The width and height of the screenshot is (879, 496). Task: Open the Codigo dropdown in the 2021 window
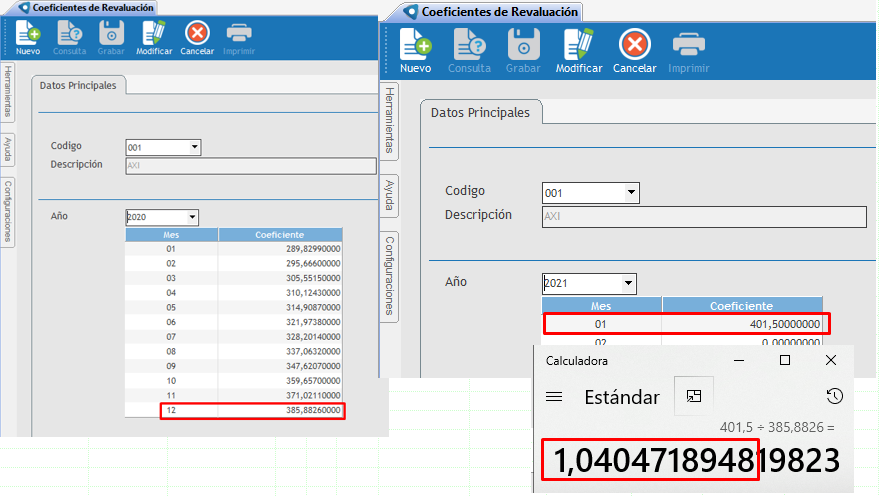pyautogui.click(x=631, y=193)
